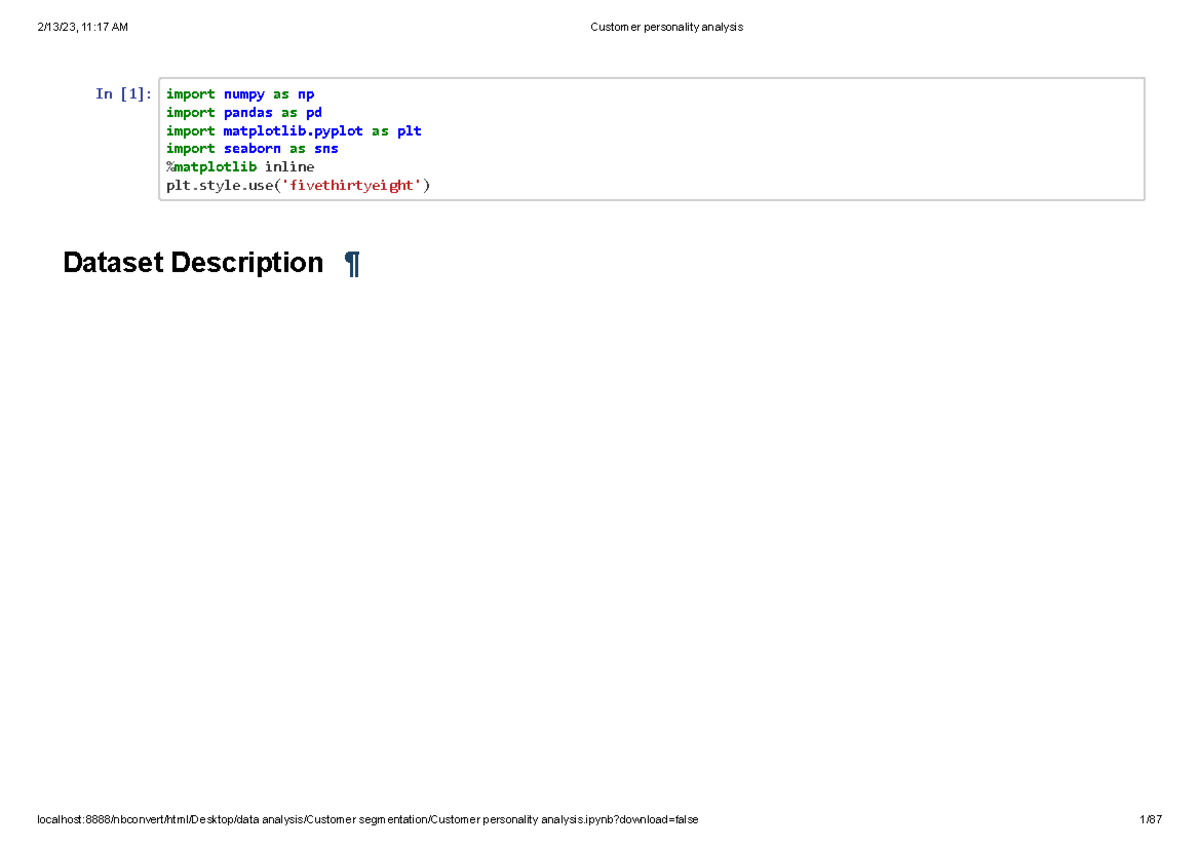
Task: Click the word 'inline' after %matplotlib
Action: [x=289, y=166]
